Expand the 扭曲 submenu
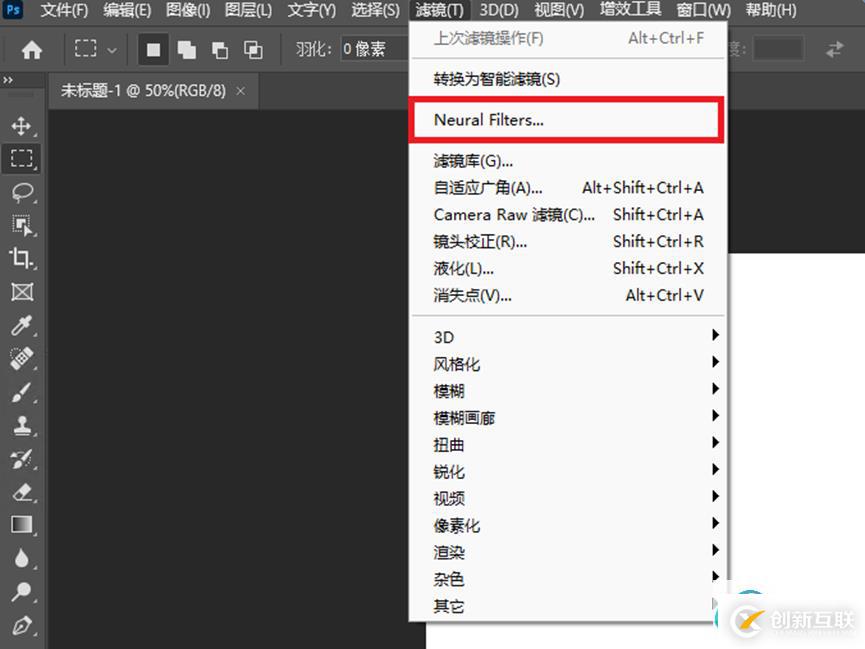 (568, 444)
